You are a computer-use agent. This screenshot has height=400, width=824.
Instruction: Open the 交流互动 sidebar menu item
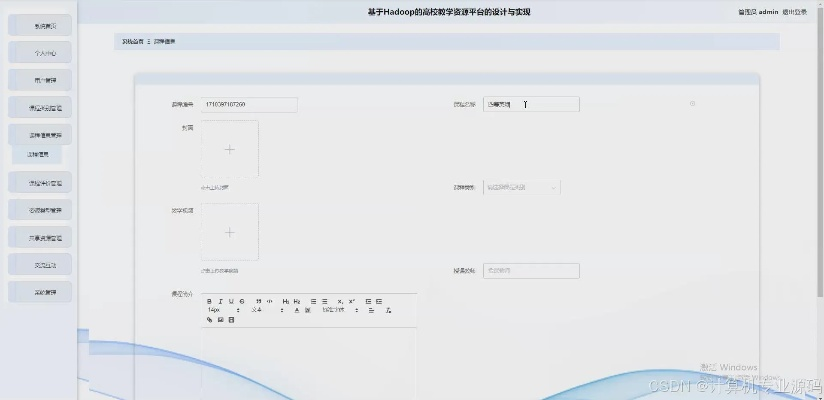[40, 265]
